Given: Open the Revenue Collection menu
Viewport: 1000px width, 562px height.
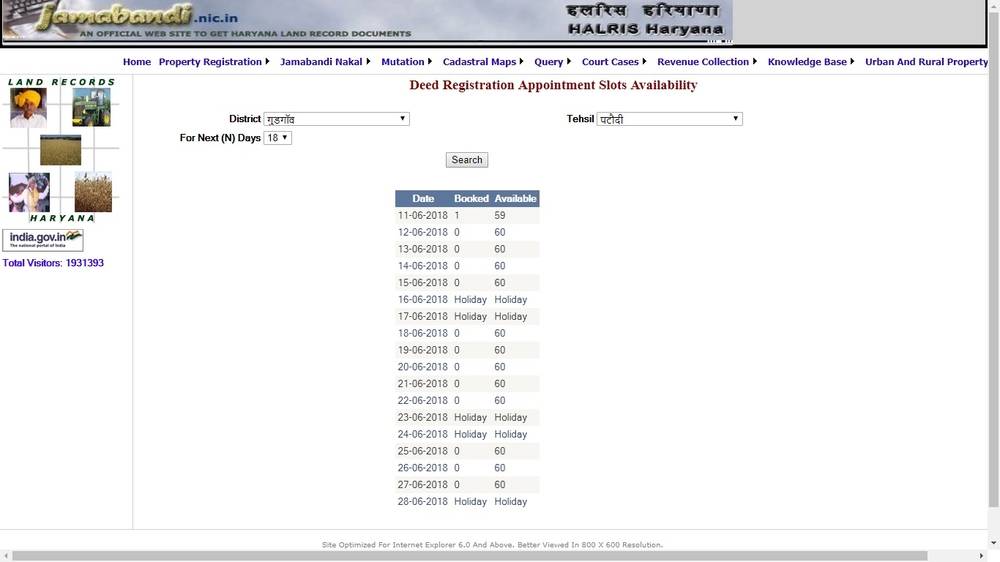Looking at the screenshot, I should (706, 62).
